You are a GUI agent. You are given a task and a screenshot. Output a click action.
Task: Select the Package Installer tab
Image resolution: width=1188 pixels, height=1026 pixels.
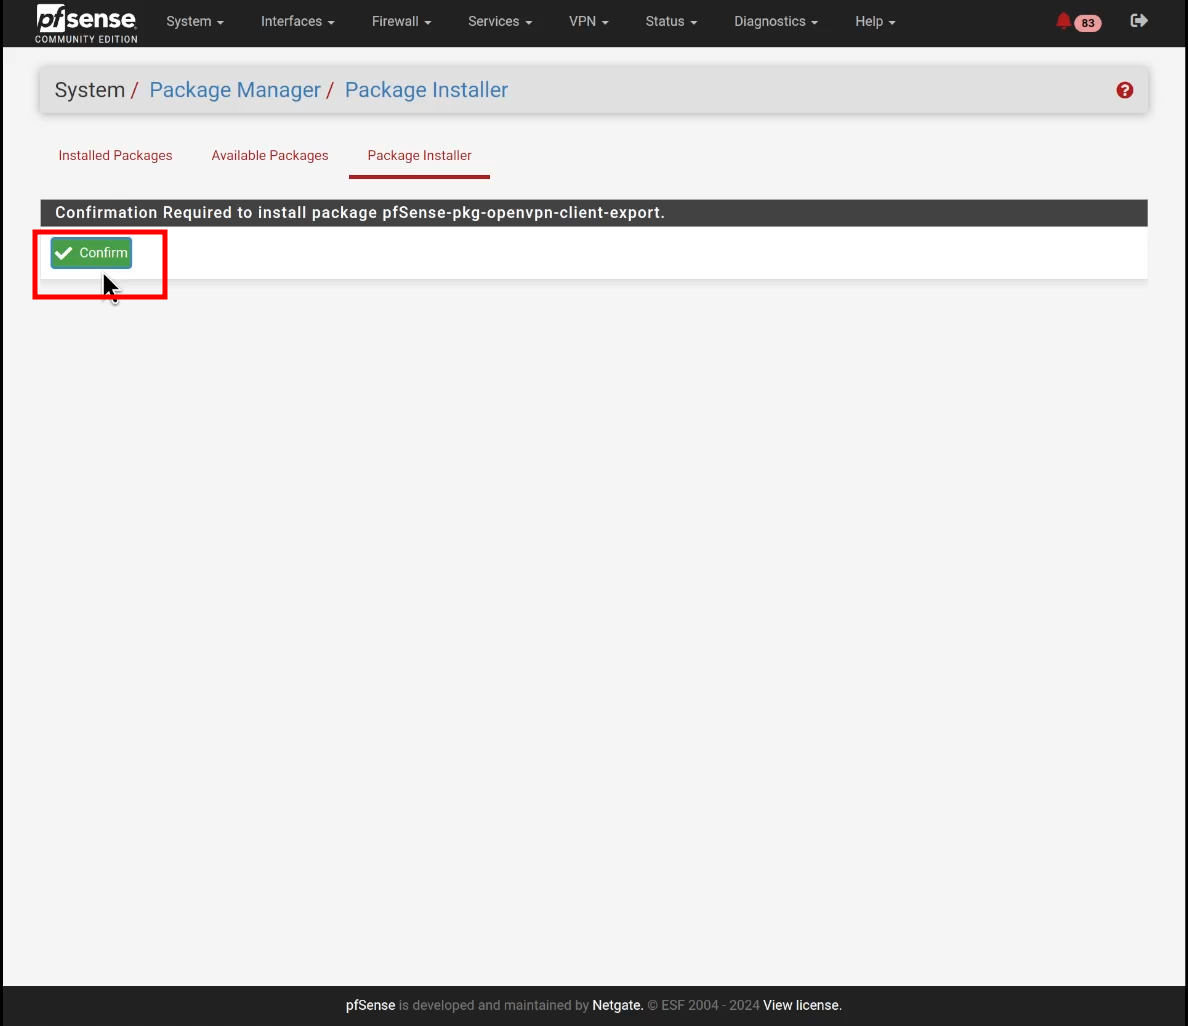(419, 155)
